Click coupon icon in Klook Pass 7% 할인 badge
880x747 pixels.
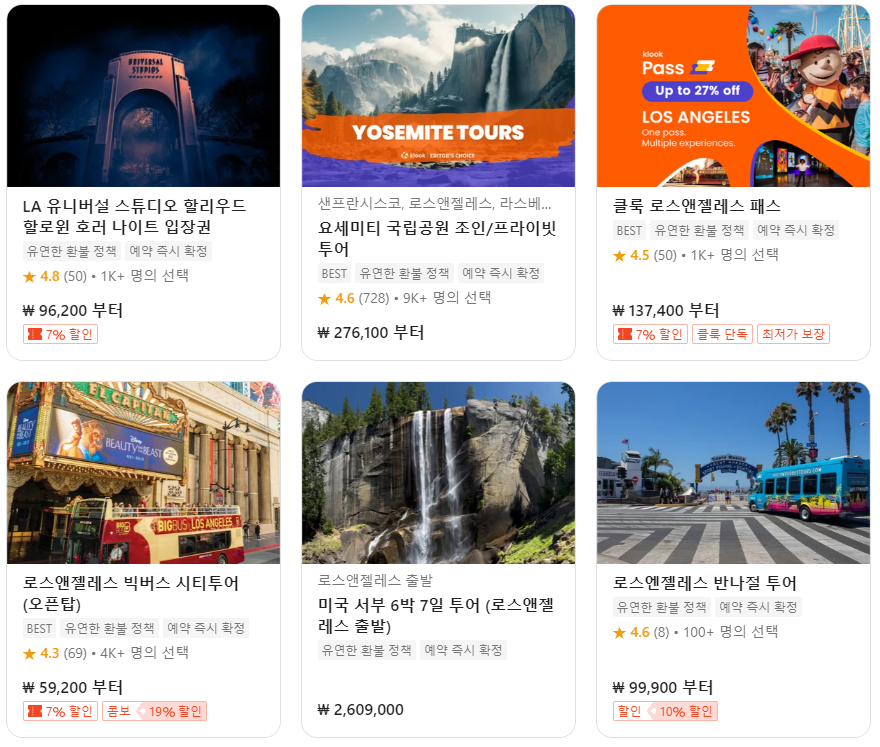coord(625,334)
